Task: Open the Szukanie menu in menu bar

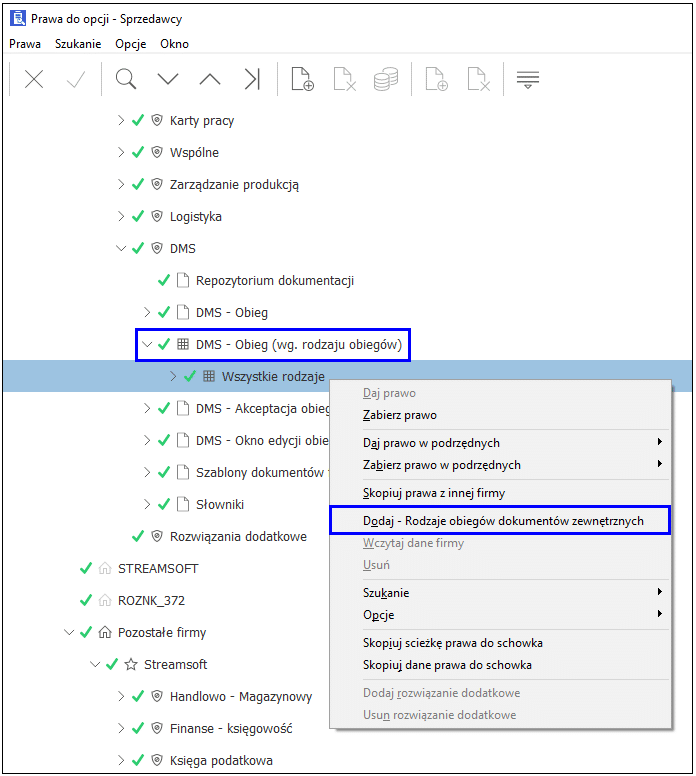Action: click(78, 44)
